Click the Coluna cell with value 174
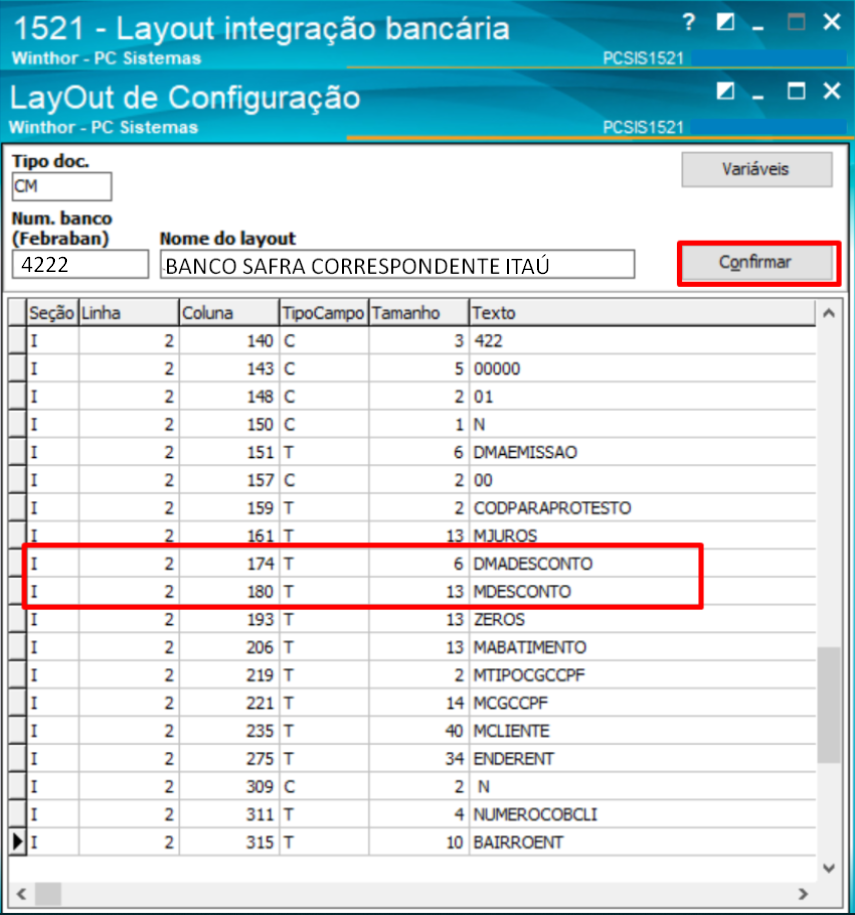The height and width of the screenshot is (915, 855). (229, 564)
